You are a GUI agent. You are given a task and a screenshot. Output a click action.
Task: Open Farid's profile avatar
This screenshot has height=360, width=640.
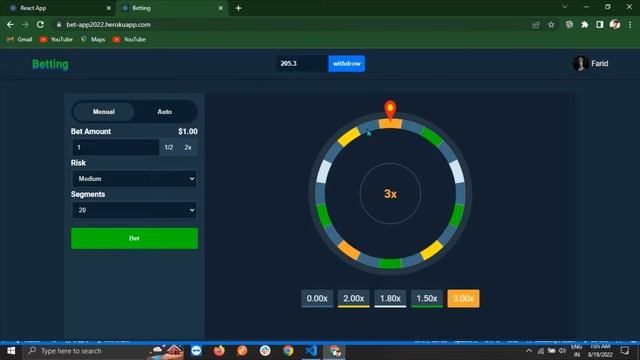click(x=580, y=64)
